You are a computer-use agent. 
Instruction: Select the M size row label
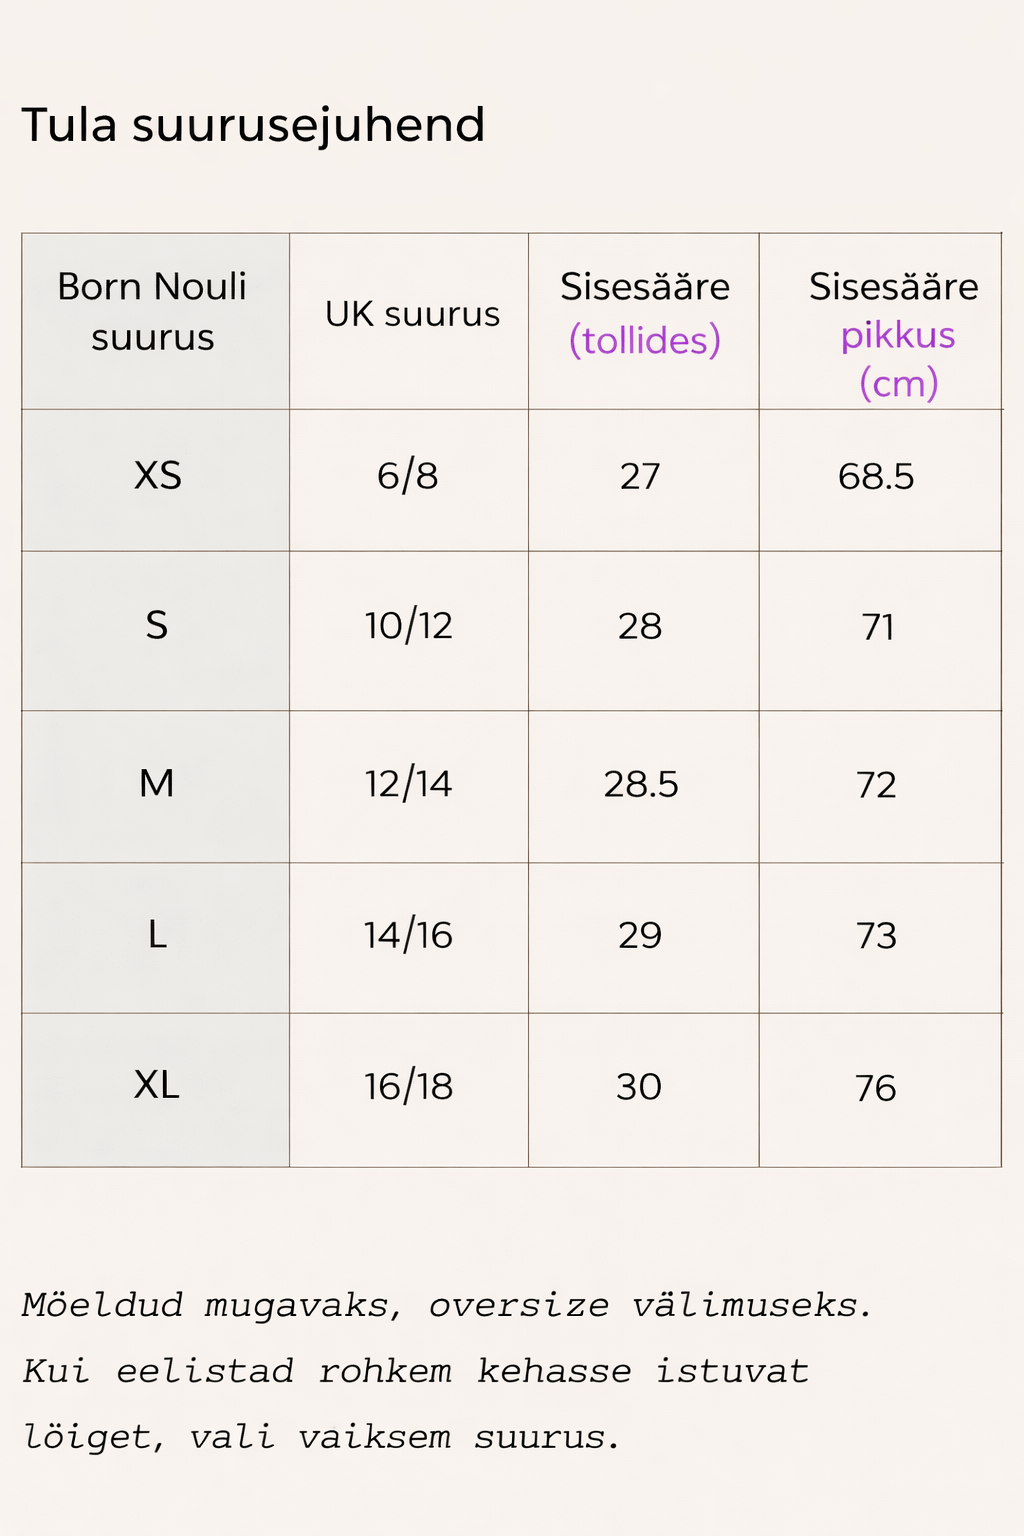pyautogui.click(x=157, y=783)
